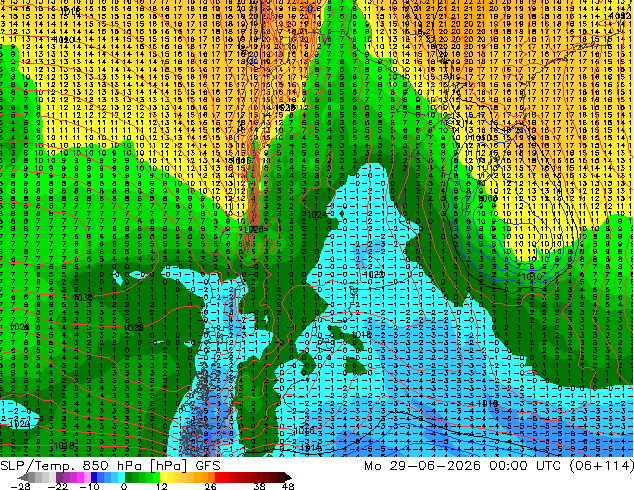The height and width of the screenshot is (490, 634).
Task: Click the -28 label on the temperature legend
Action: pos(20,486)
